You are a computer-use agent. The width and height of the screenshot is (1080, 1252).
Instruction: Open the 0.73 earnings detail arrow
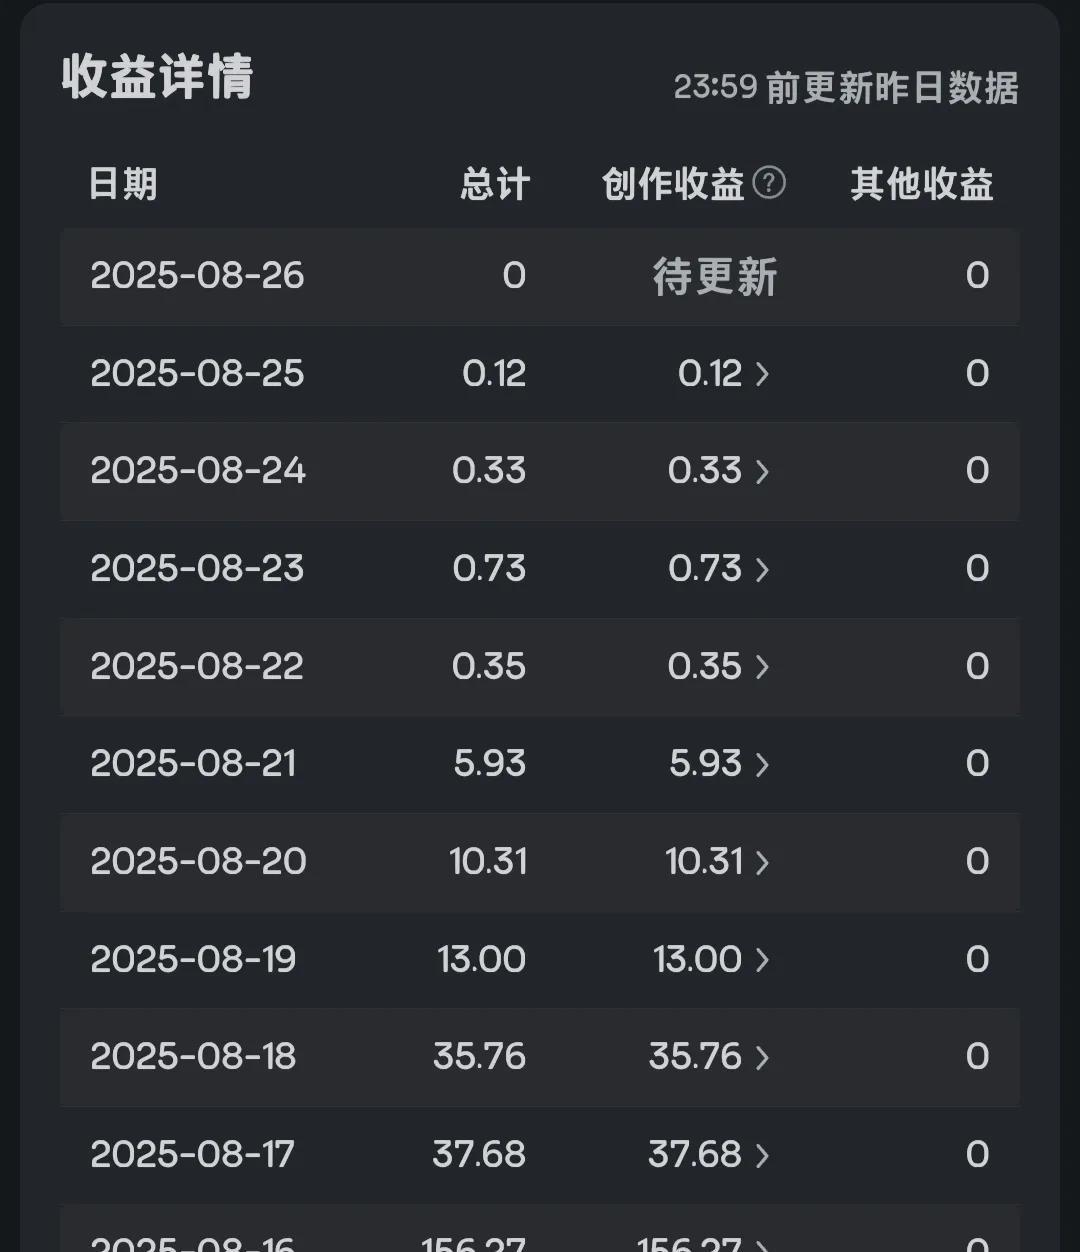762,569
